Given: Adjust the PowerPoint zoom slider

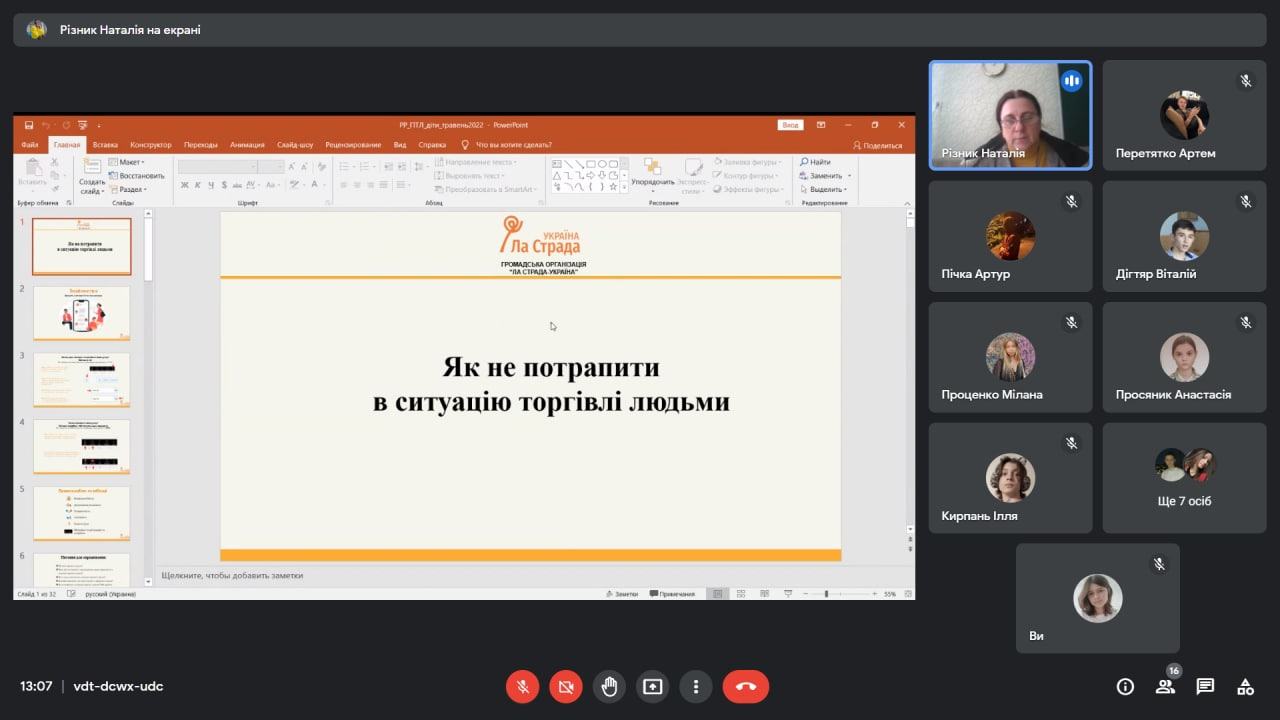Looking at the screenshot, I should pyautogui.click(x=826, y=594).
